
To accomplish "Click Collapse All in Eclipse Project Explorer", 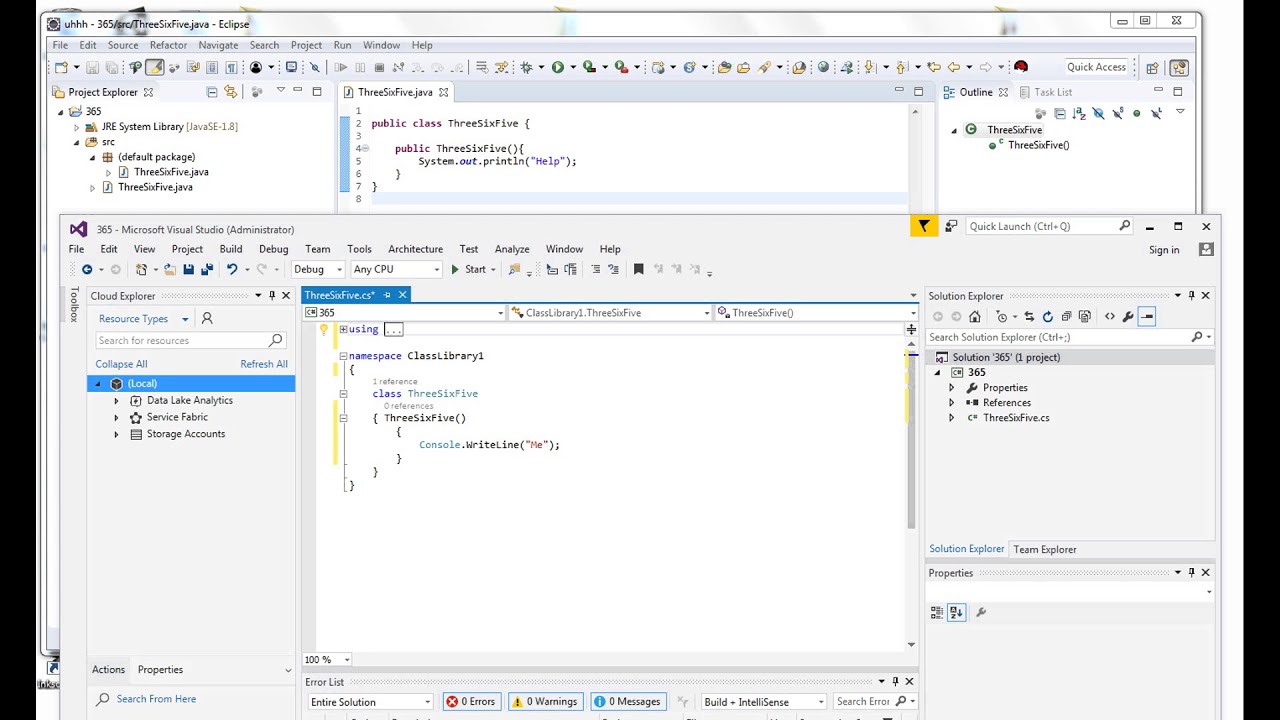I will pyautogui.click(x=212, y=92).
